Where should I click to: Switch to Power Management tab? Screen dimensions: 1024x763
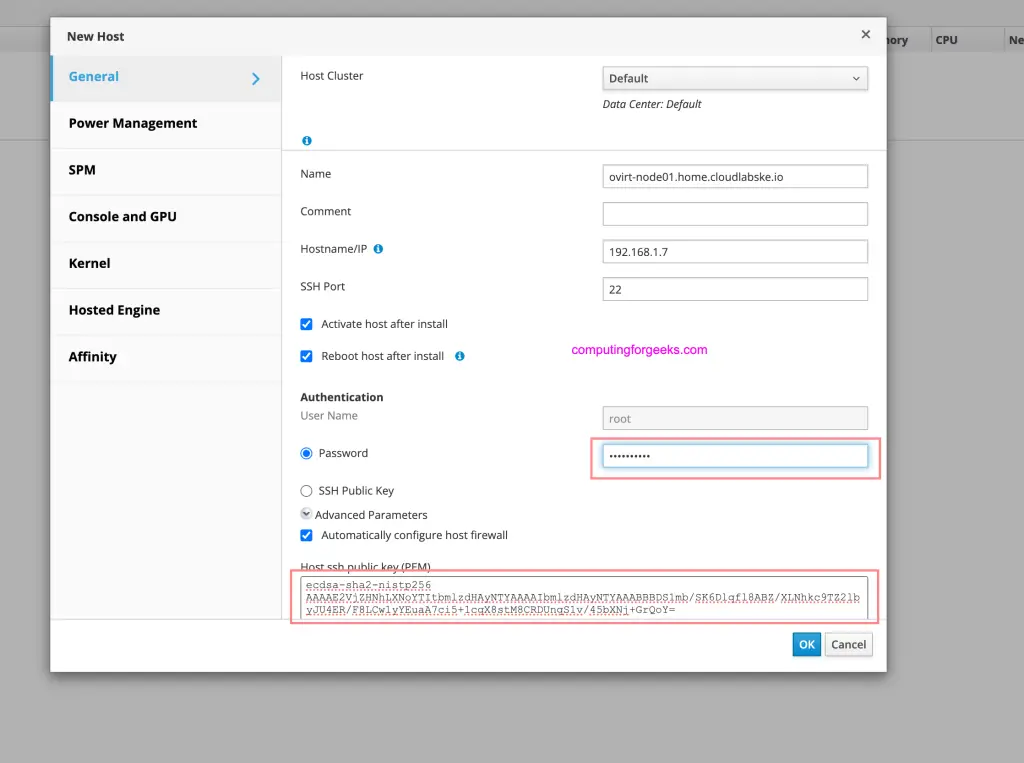coord(167,124)
